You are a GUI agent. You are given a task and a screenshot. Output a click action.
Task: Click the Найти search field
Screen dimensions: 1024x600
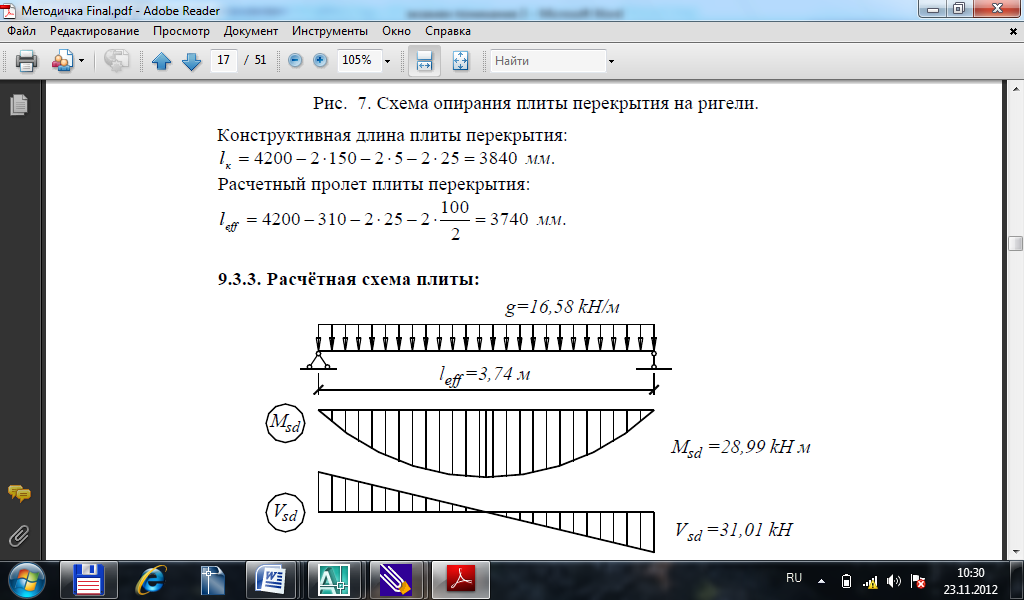click(548, 61)
